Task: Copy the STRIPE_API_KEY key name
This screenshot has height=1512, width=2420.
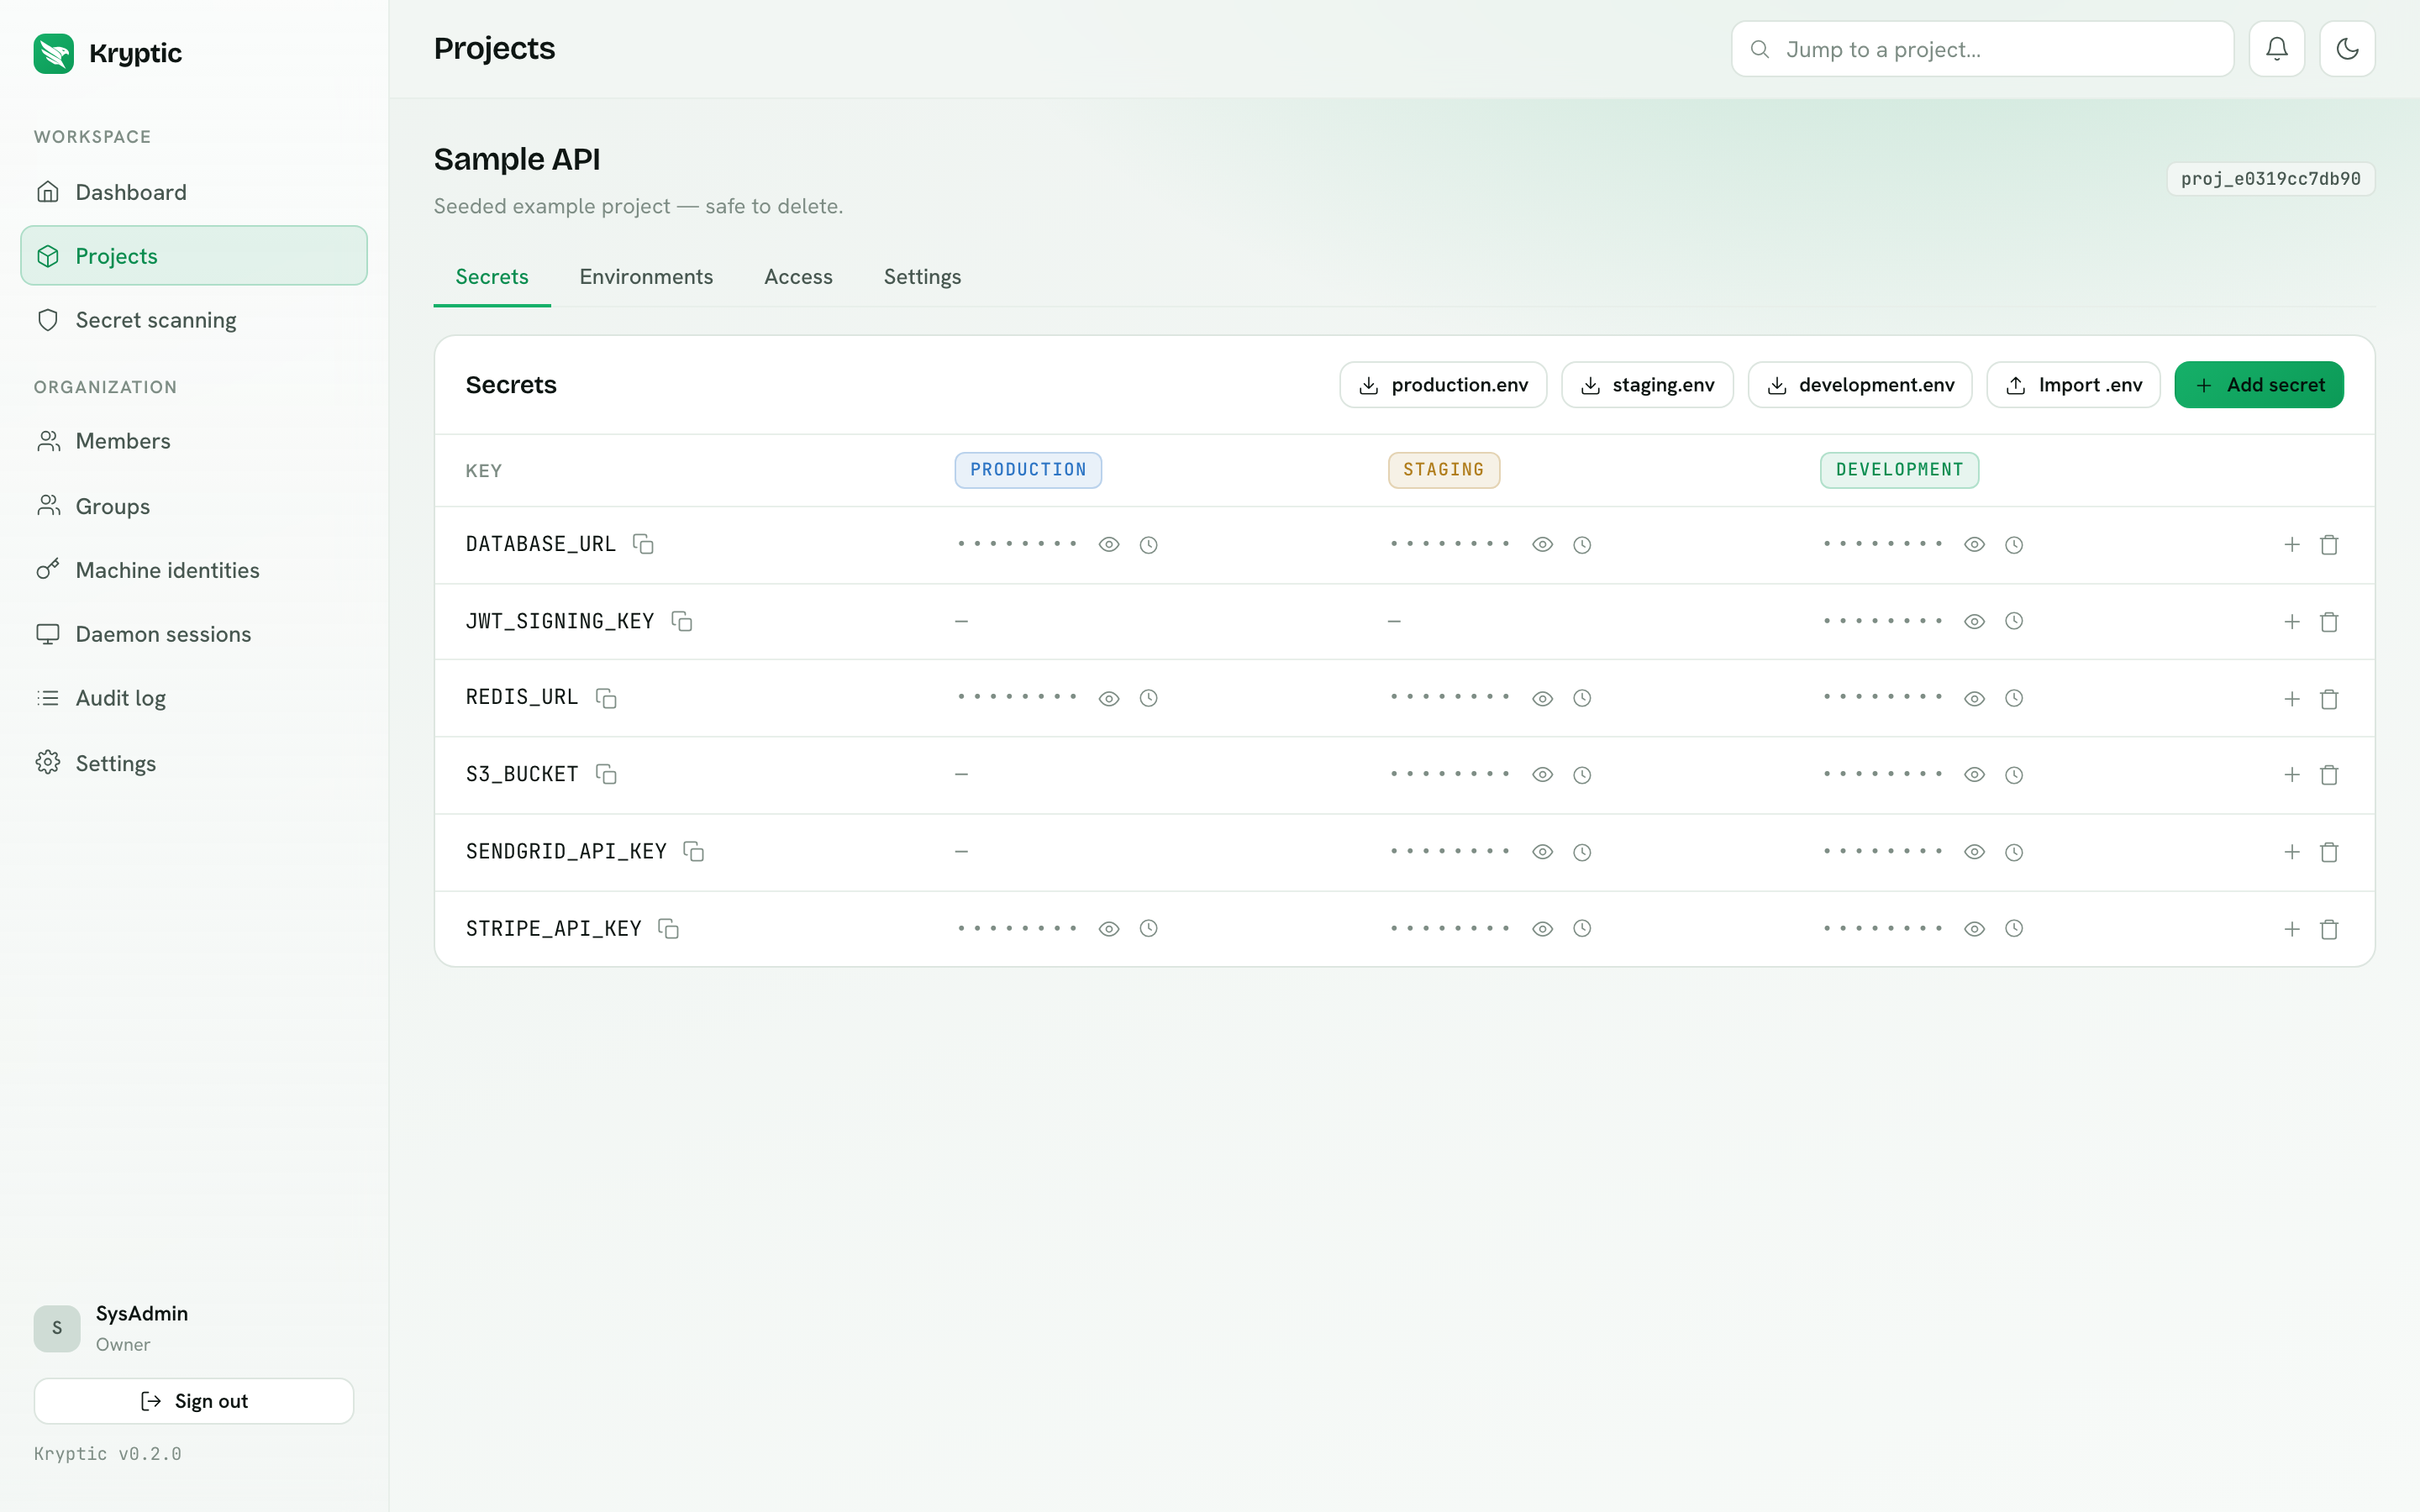Action: click(x=669, y=928)
